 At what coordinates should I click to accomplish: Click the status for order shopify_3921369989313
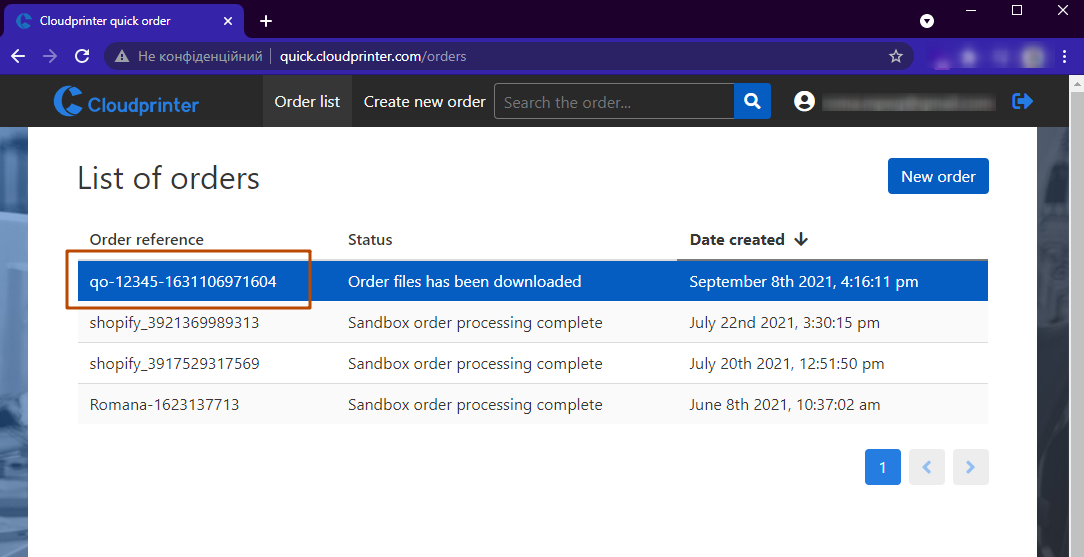point(475,323)
